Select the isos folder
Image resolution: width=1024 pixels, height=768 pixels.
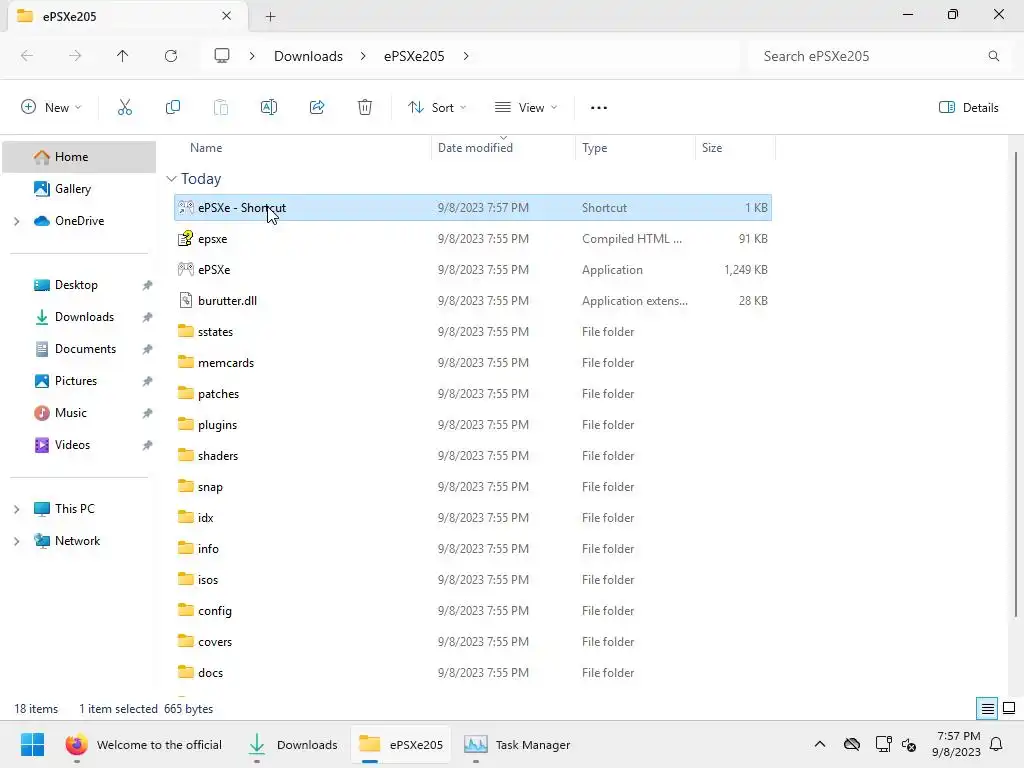point(473,580)
